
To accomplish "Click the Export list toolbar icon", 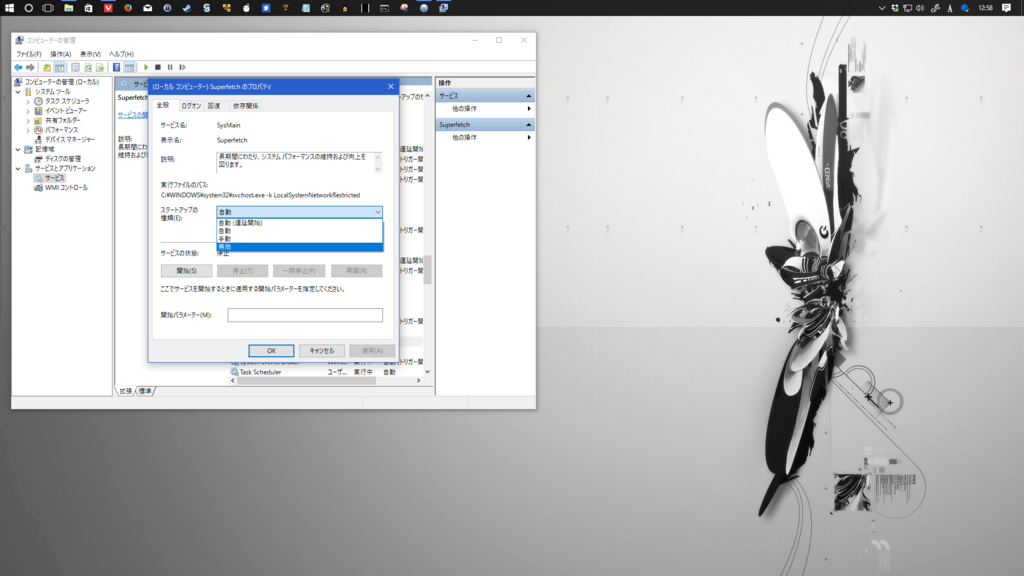I will [100, 67].
